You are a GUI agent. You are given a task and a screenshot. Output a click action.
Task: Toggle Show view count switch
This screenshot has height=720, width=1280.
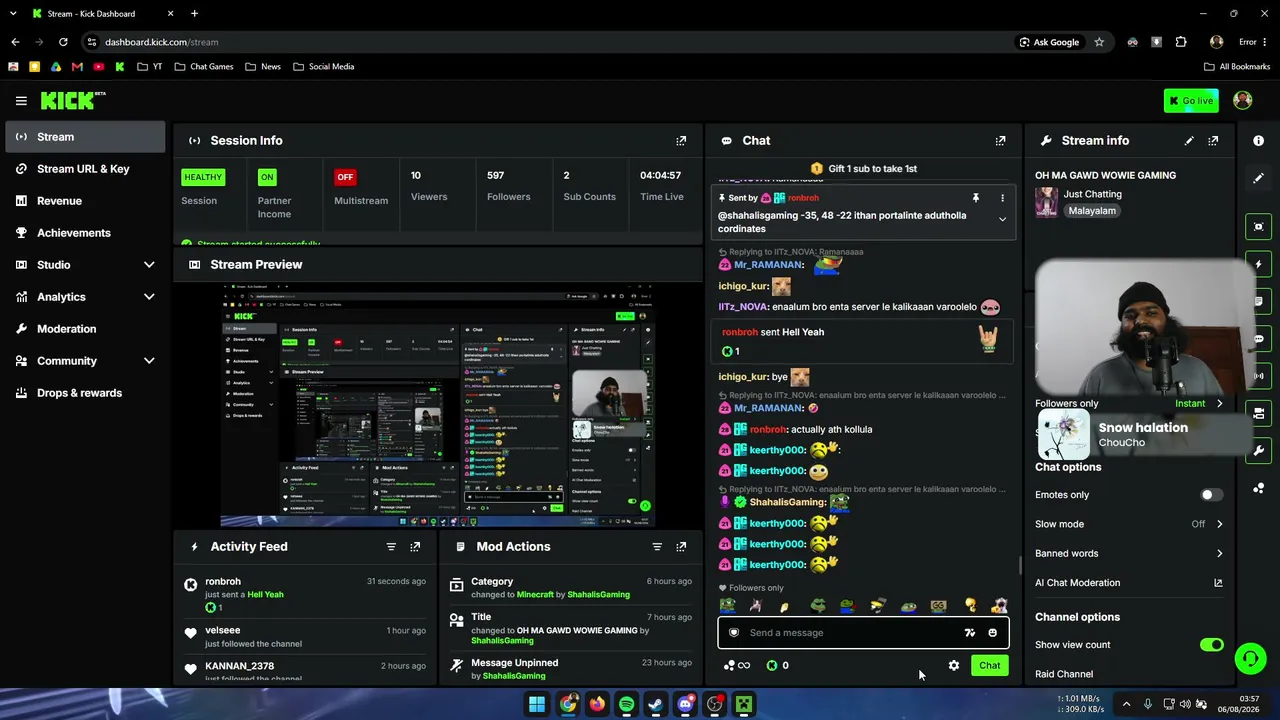click(x=1211, y=645)
